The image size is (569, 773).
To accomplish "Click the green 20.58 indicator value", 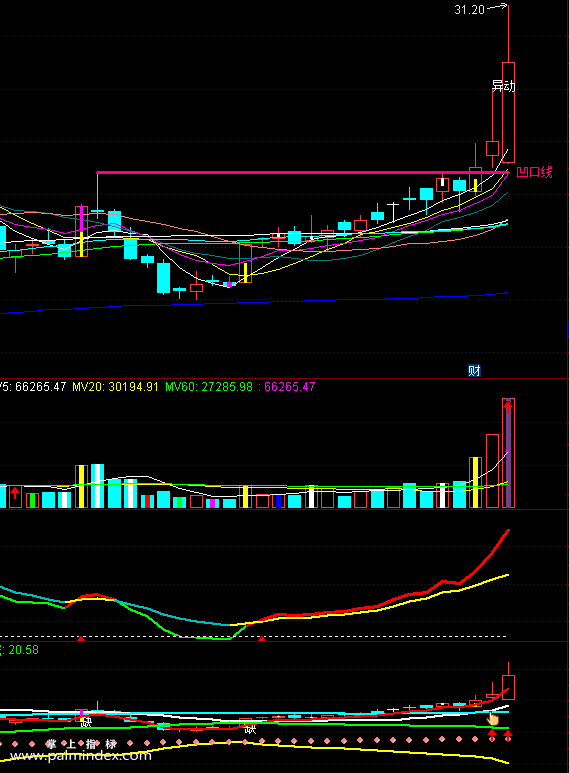I will coord(23,650).
